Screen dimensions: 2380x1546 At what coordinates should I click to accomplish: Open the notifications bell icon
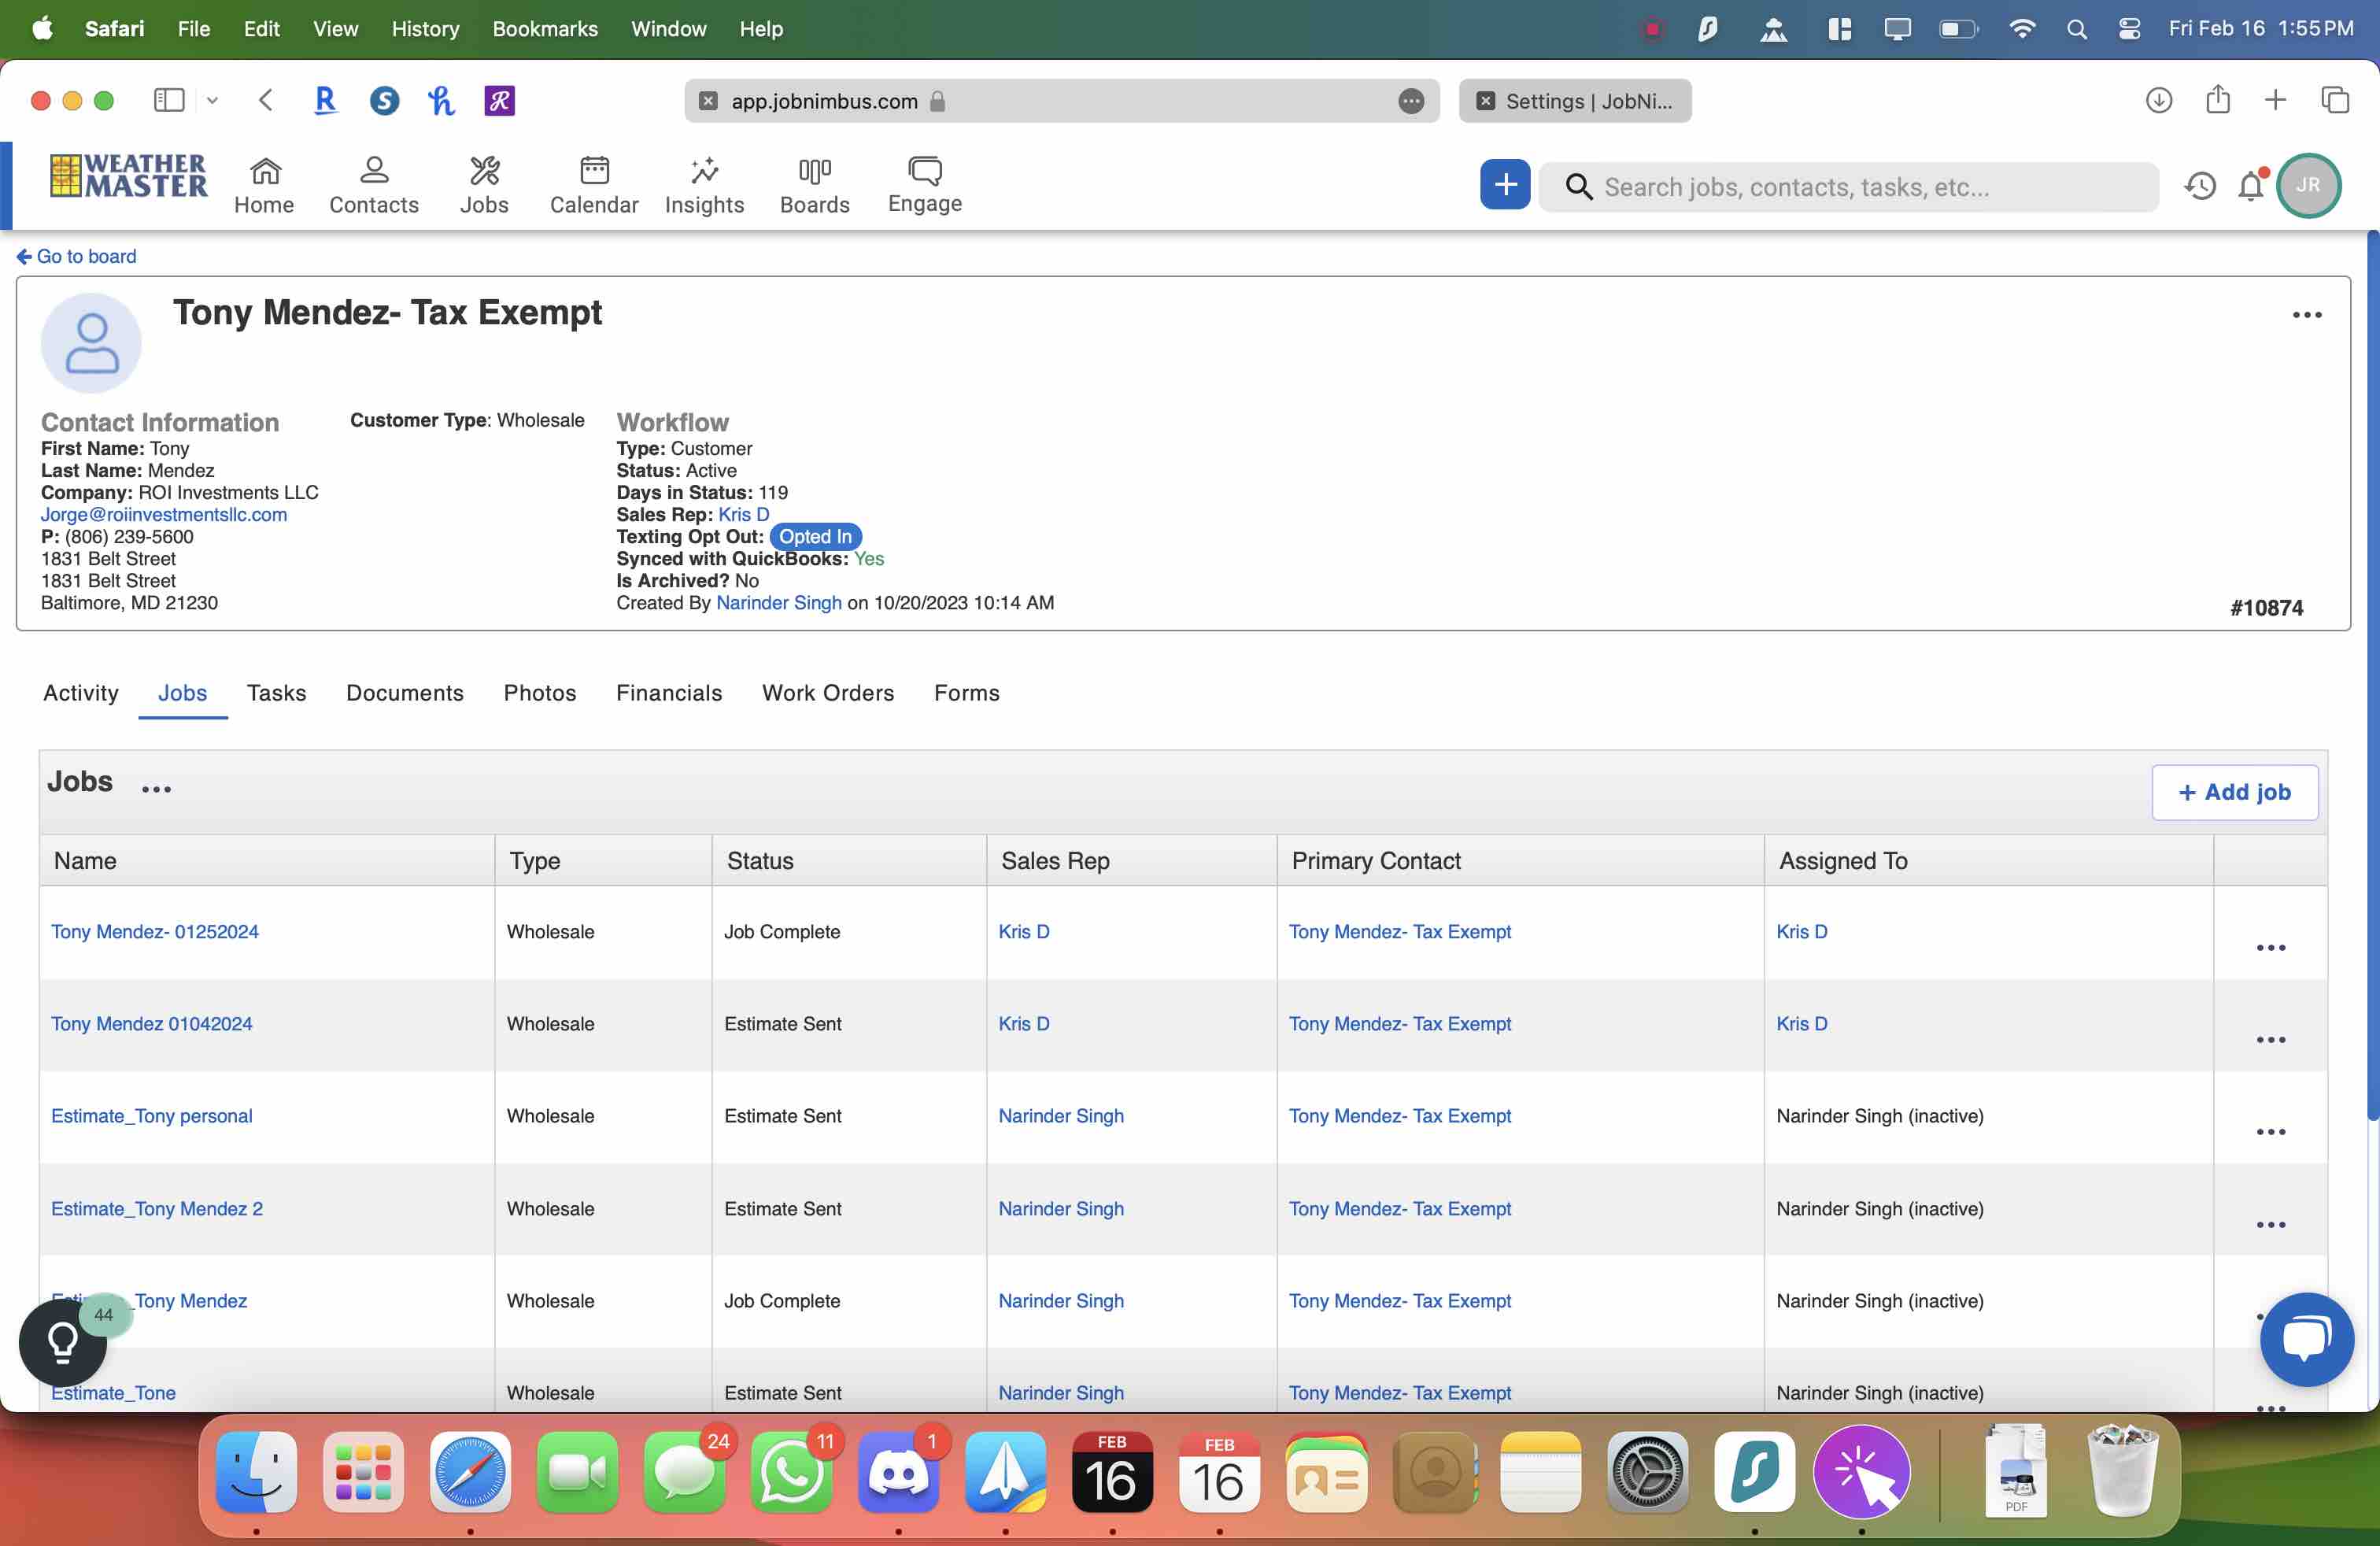[x=2250, y=186]
